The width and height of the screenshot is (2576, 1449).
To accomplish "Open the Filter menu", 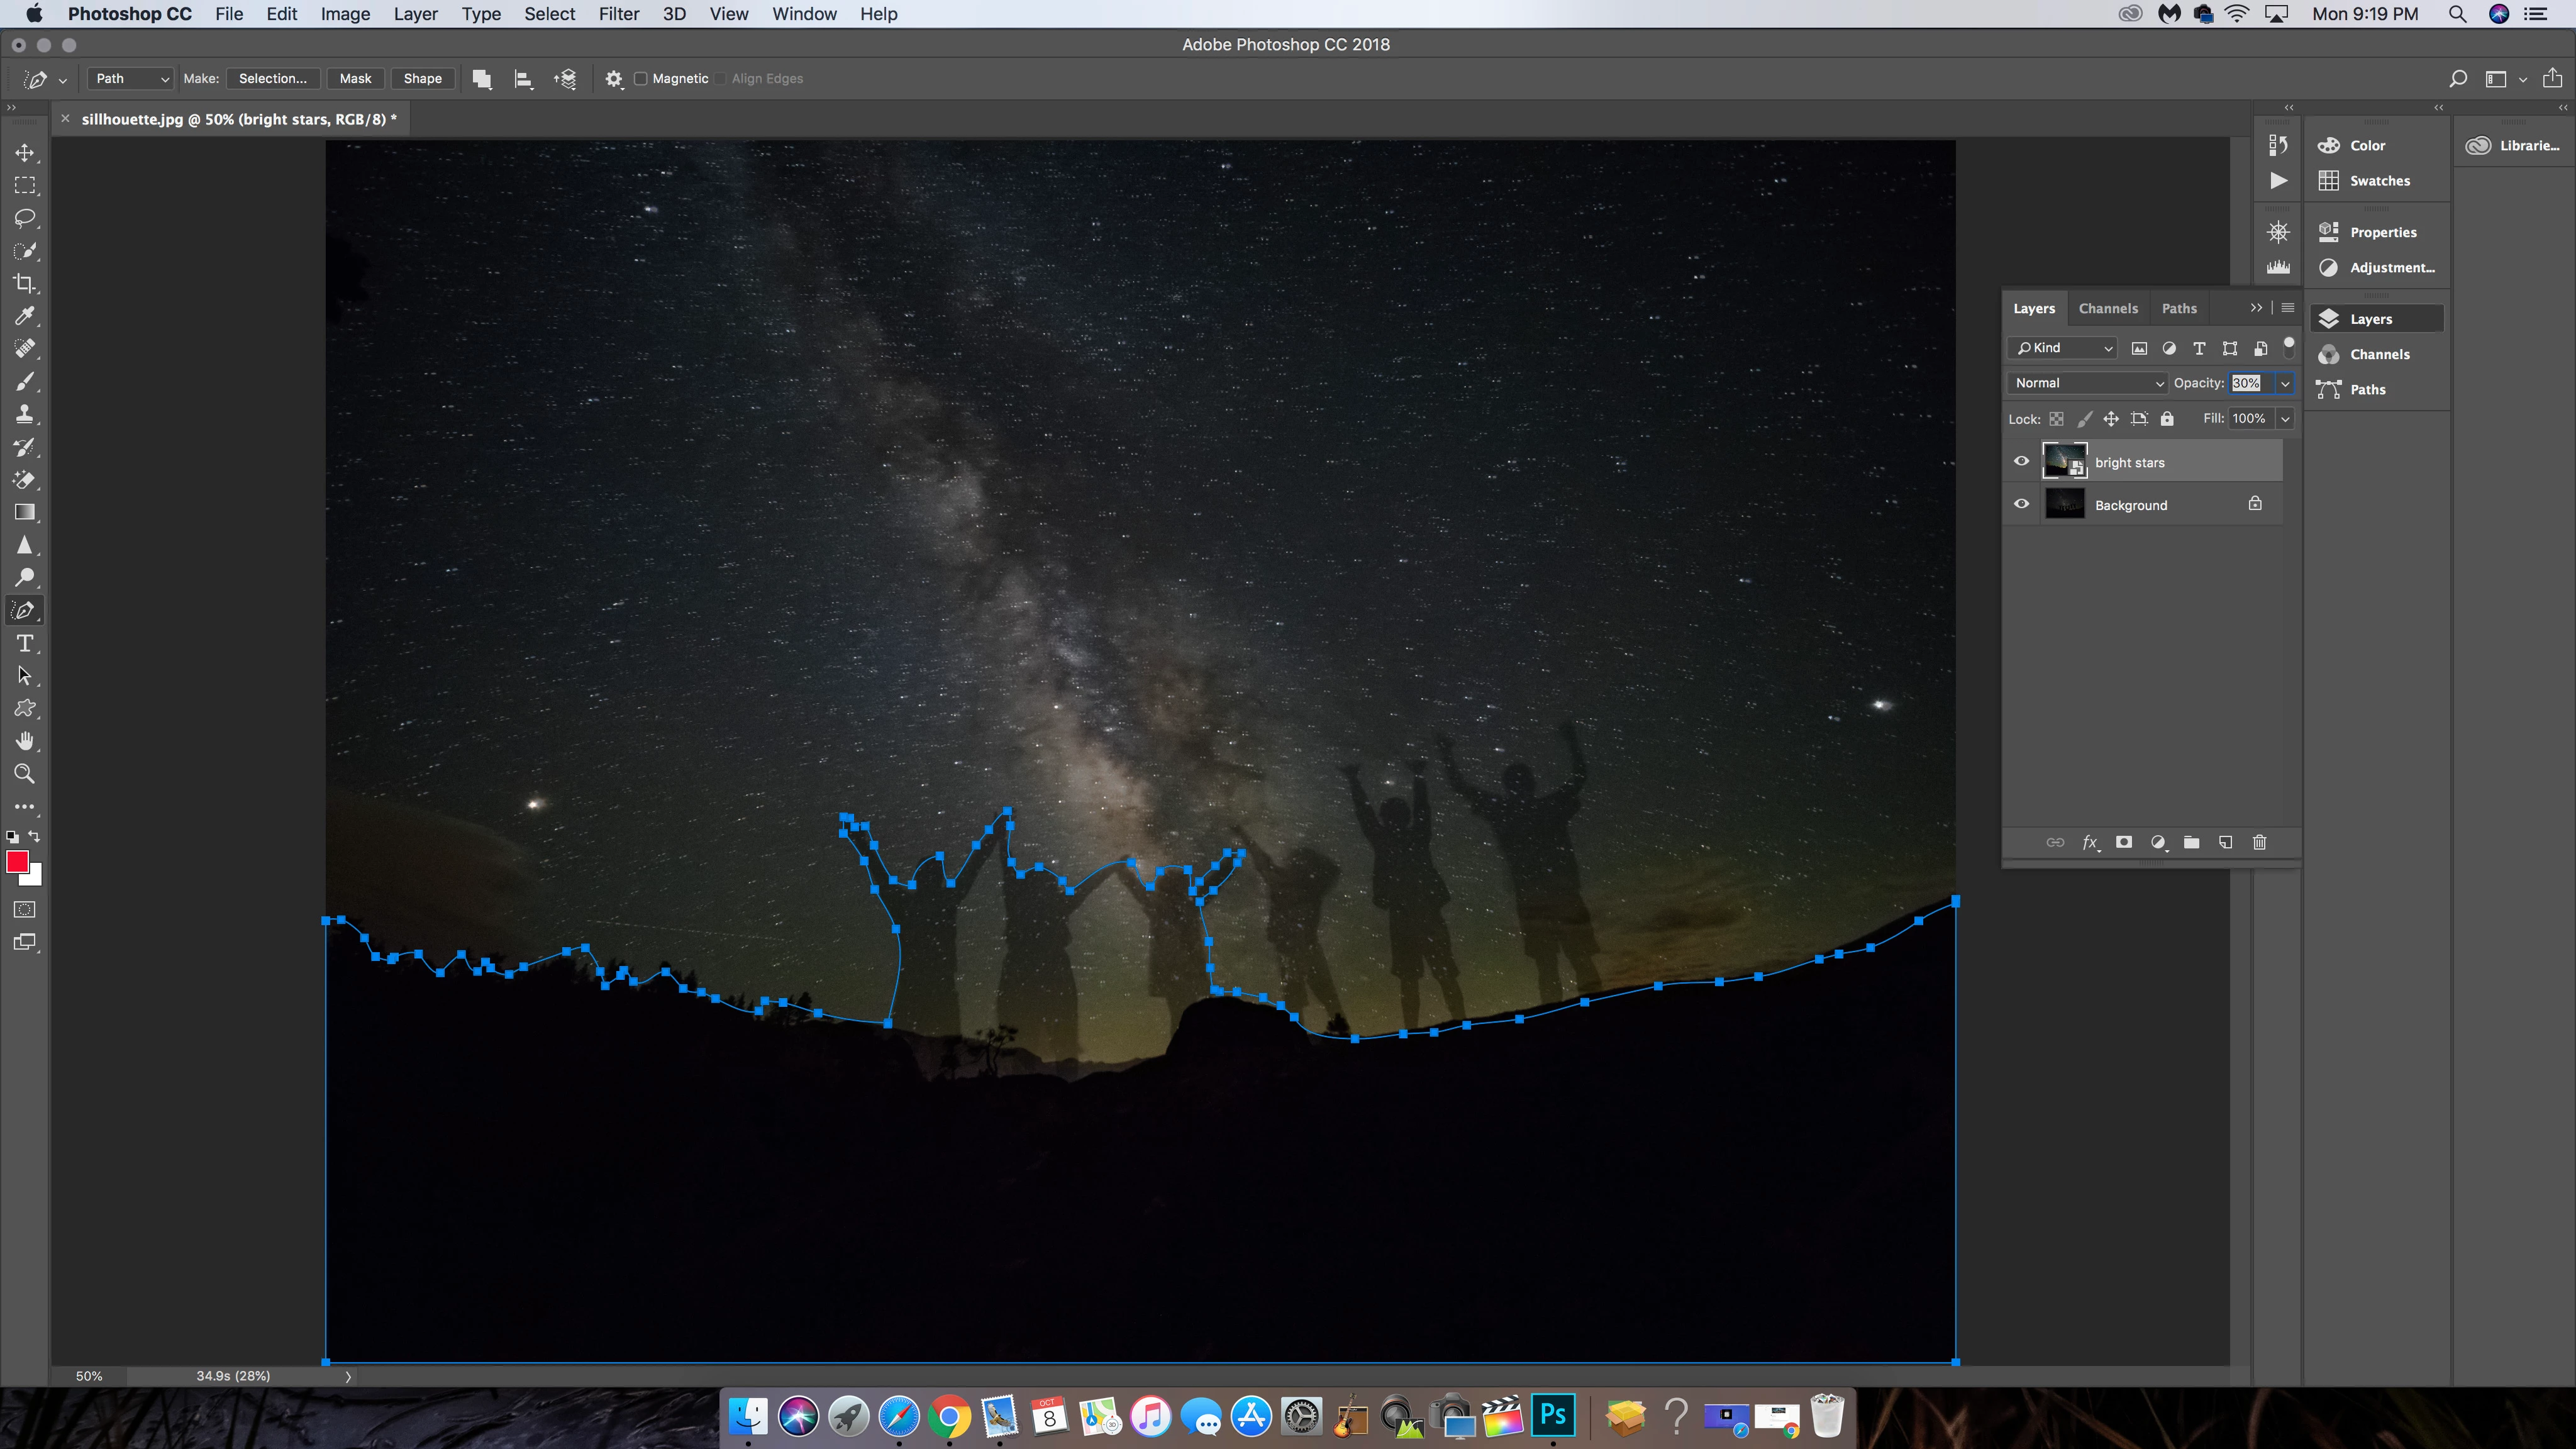I will tap(618, 14).
